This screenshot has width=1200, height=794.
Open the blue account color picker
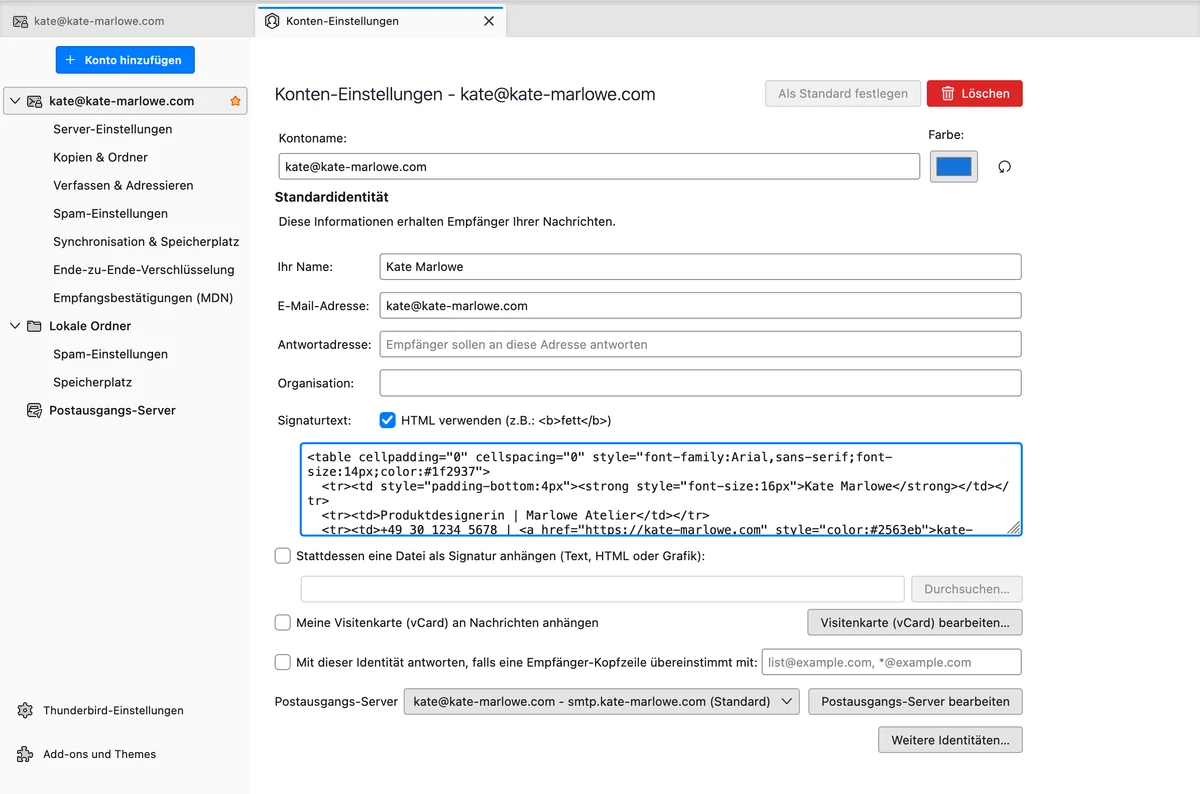point(954,167)
